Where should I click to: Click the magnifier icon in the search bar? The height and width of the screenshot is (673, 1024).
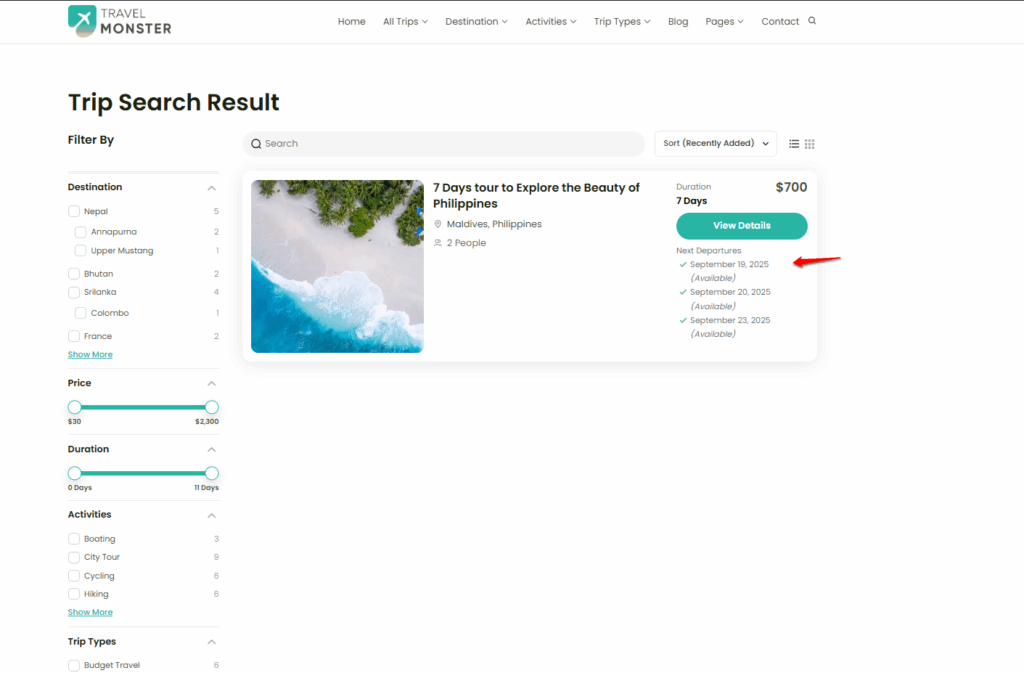click(x=256, y=144)
